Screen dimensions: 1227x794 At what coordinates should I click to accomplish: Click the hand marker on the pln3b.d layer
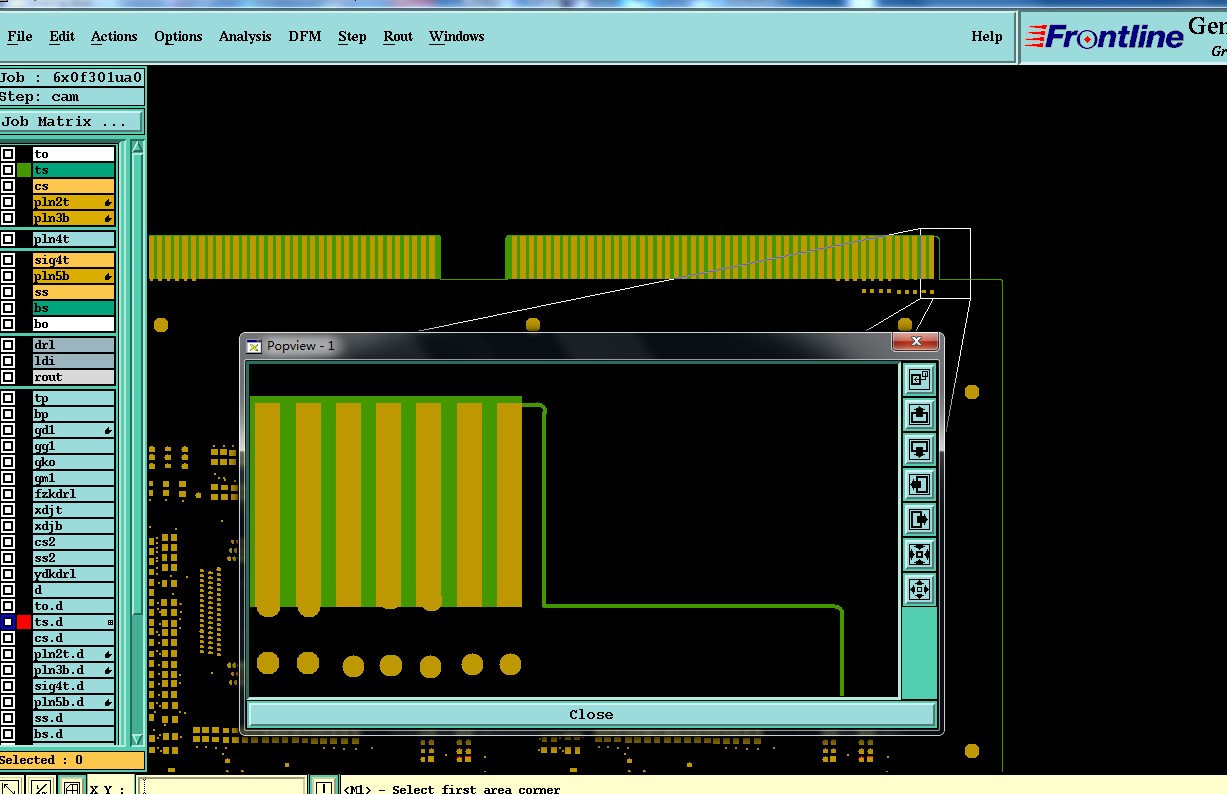[108, 670]
